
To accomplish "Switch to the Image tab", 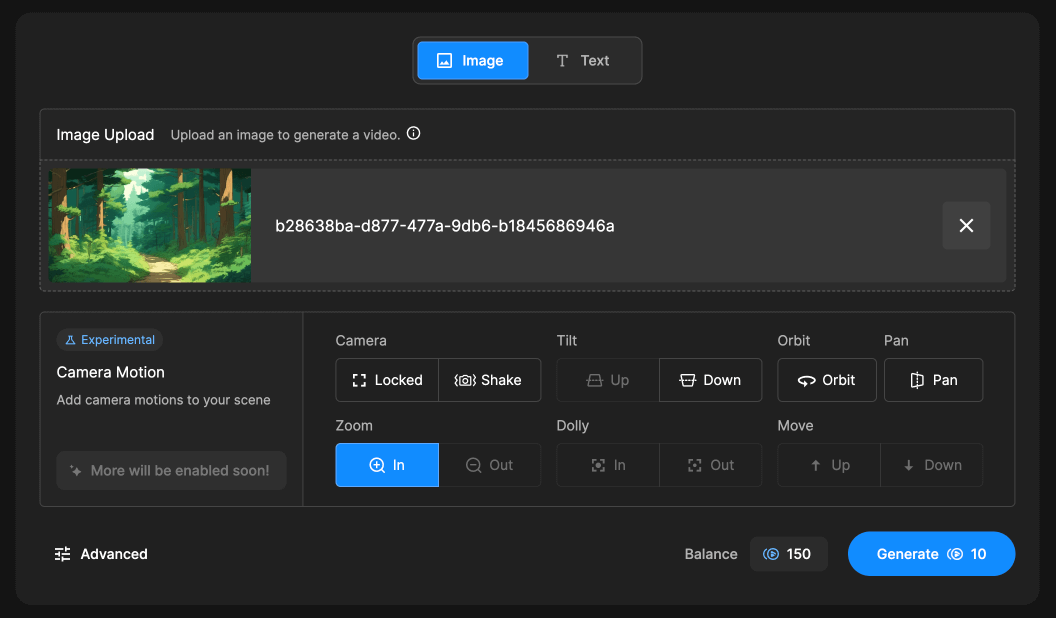I will (x=471, y=61).
